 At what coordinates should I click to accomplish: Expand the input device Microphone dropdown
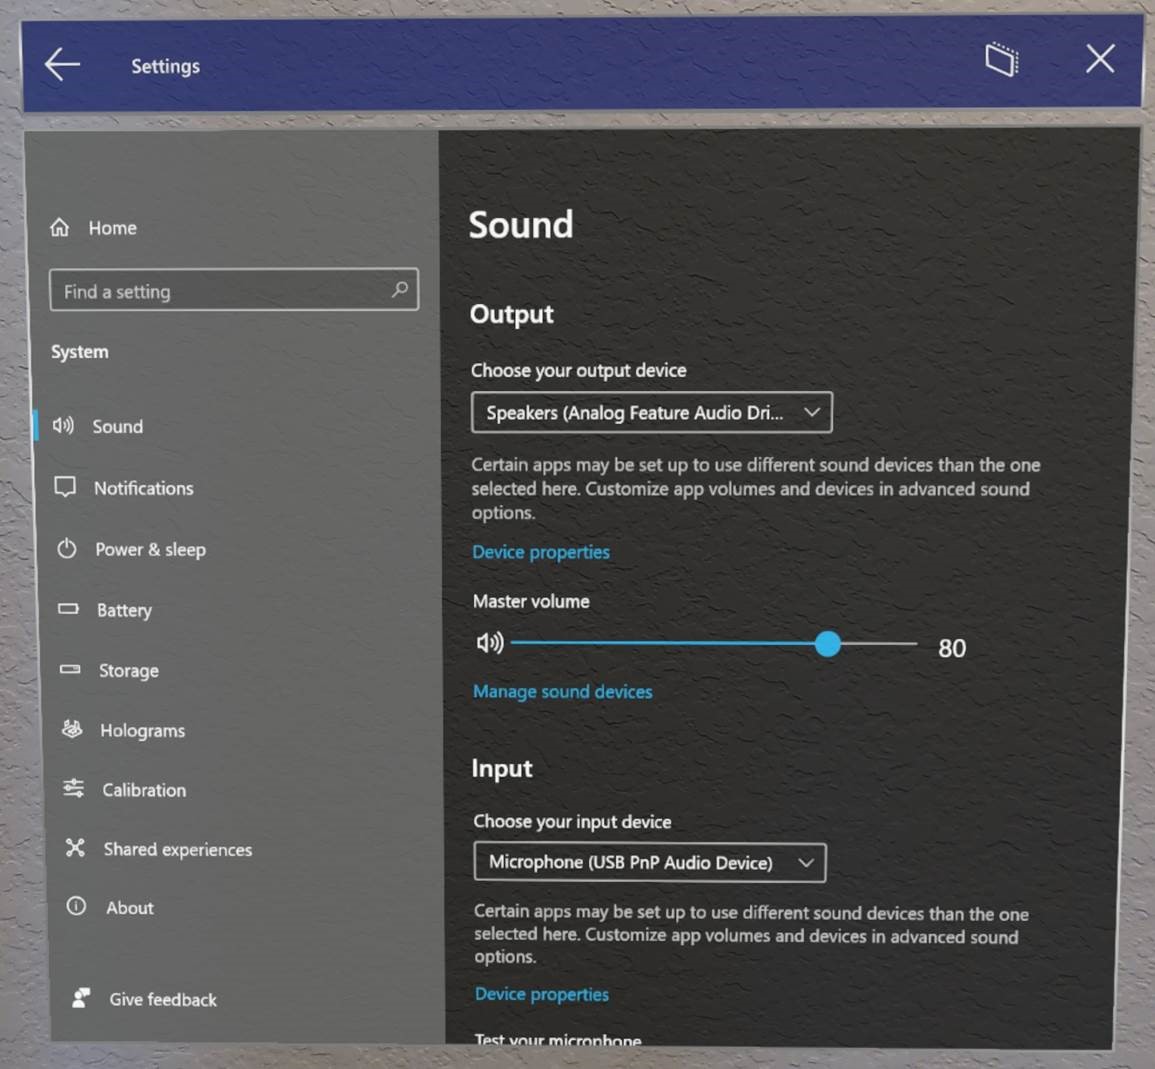pos(649,862)
